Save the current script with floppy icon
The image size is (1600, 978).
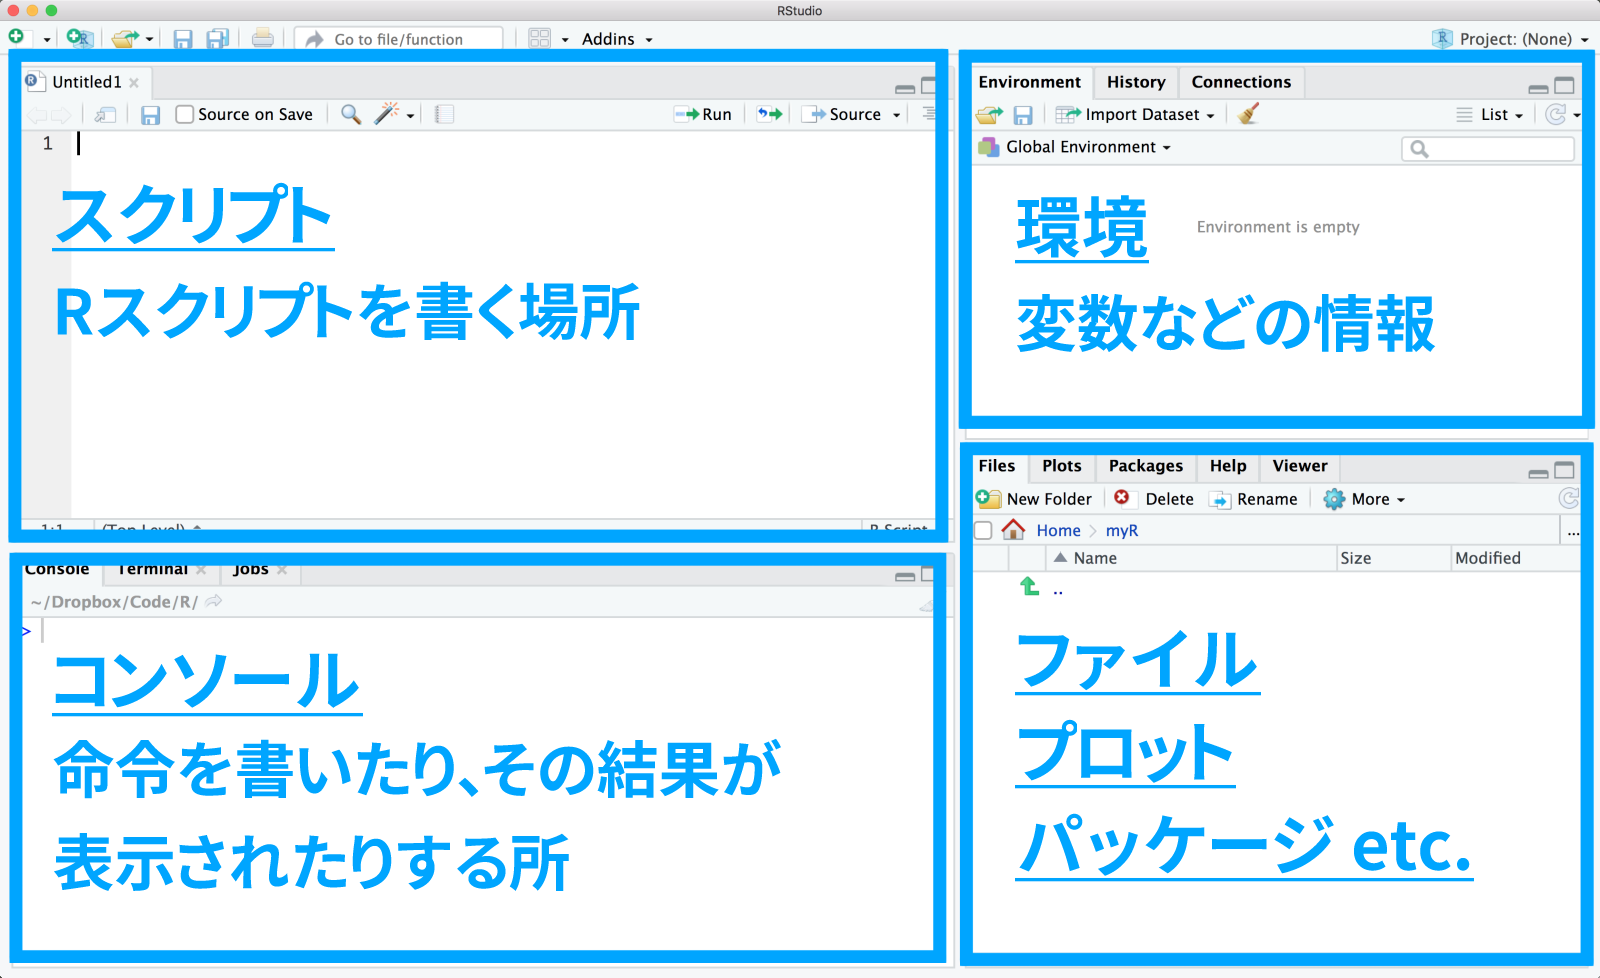150,115
